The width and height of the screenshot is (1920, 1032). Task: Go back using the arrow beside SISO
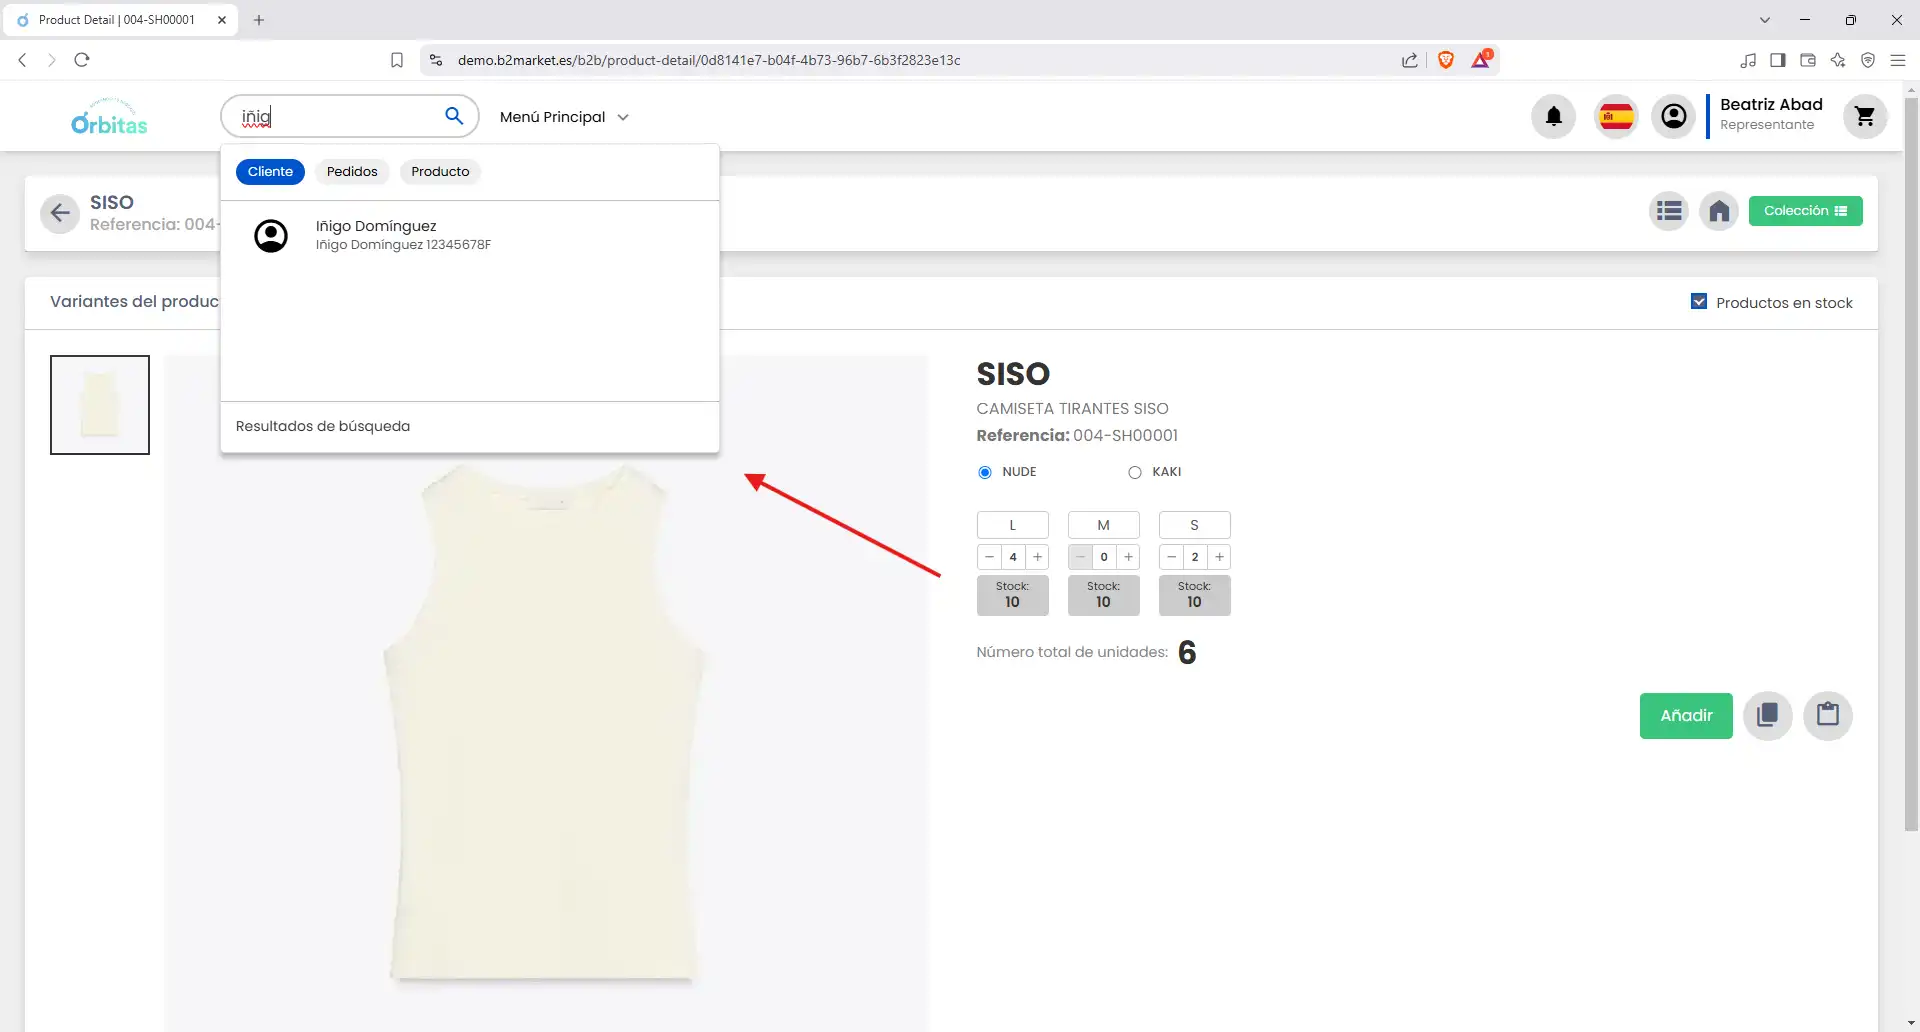pyautogui.click(x=60, y=213)
